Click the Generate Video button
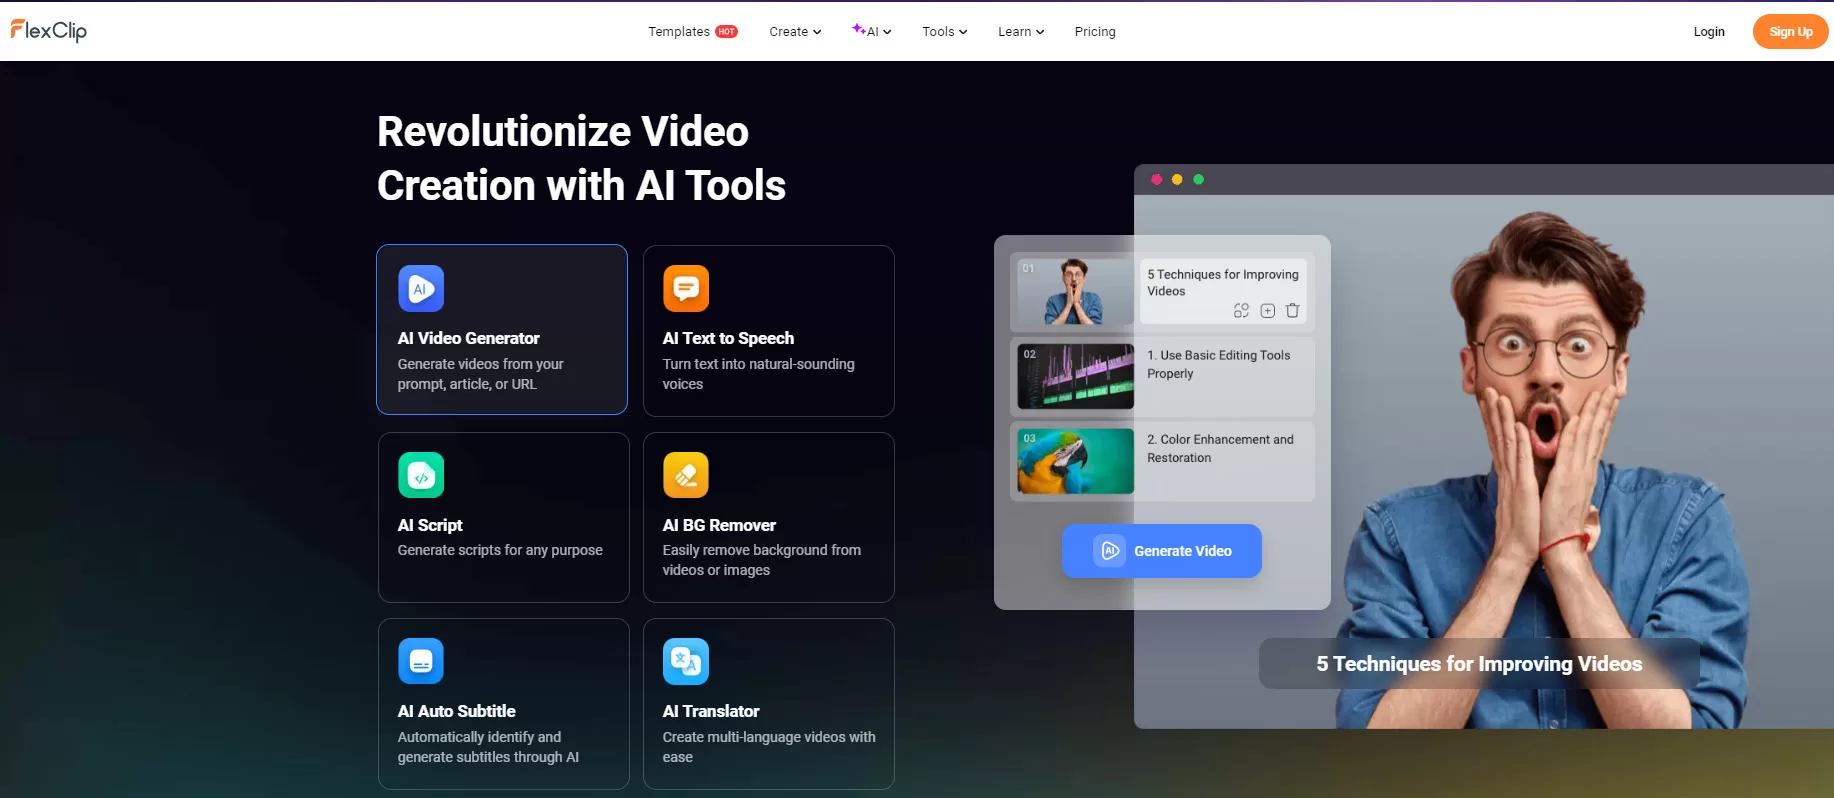 (1162, 551)
